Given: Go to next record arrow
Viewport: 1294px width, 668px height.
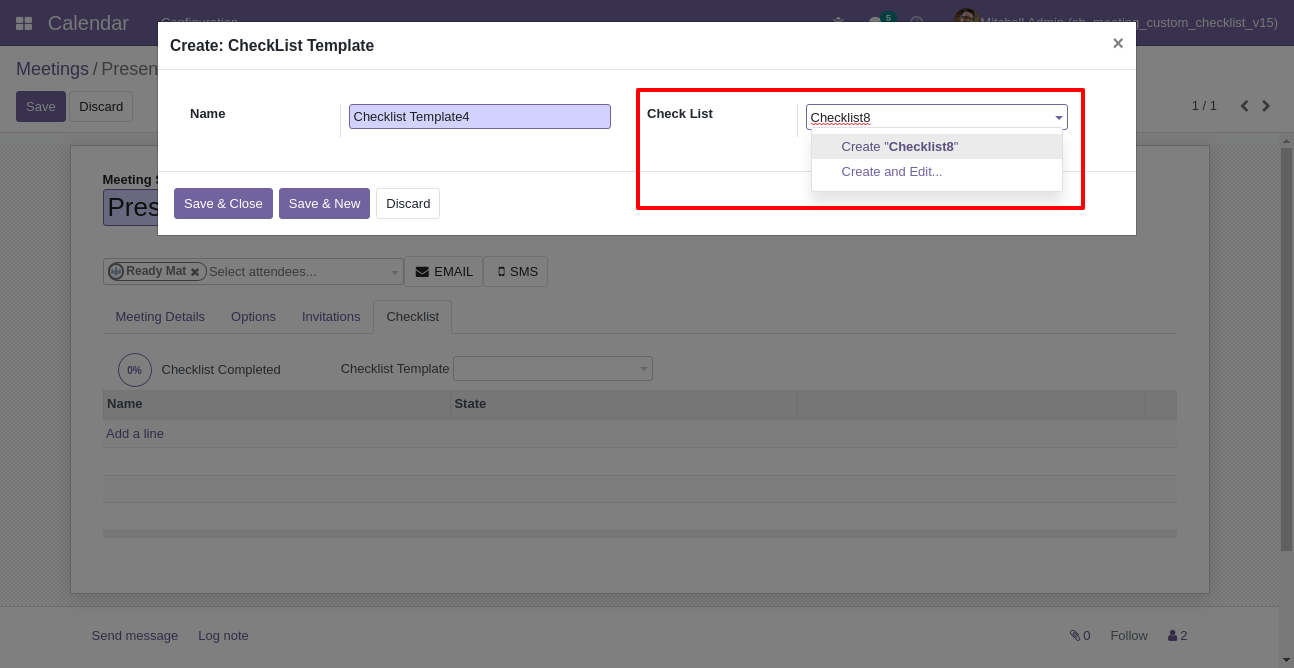Looking at the screenshot, I should click(1266, 106).
